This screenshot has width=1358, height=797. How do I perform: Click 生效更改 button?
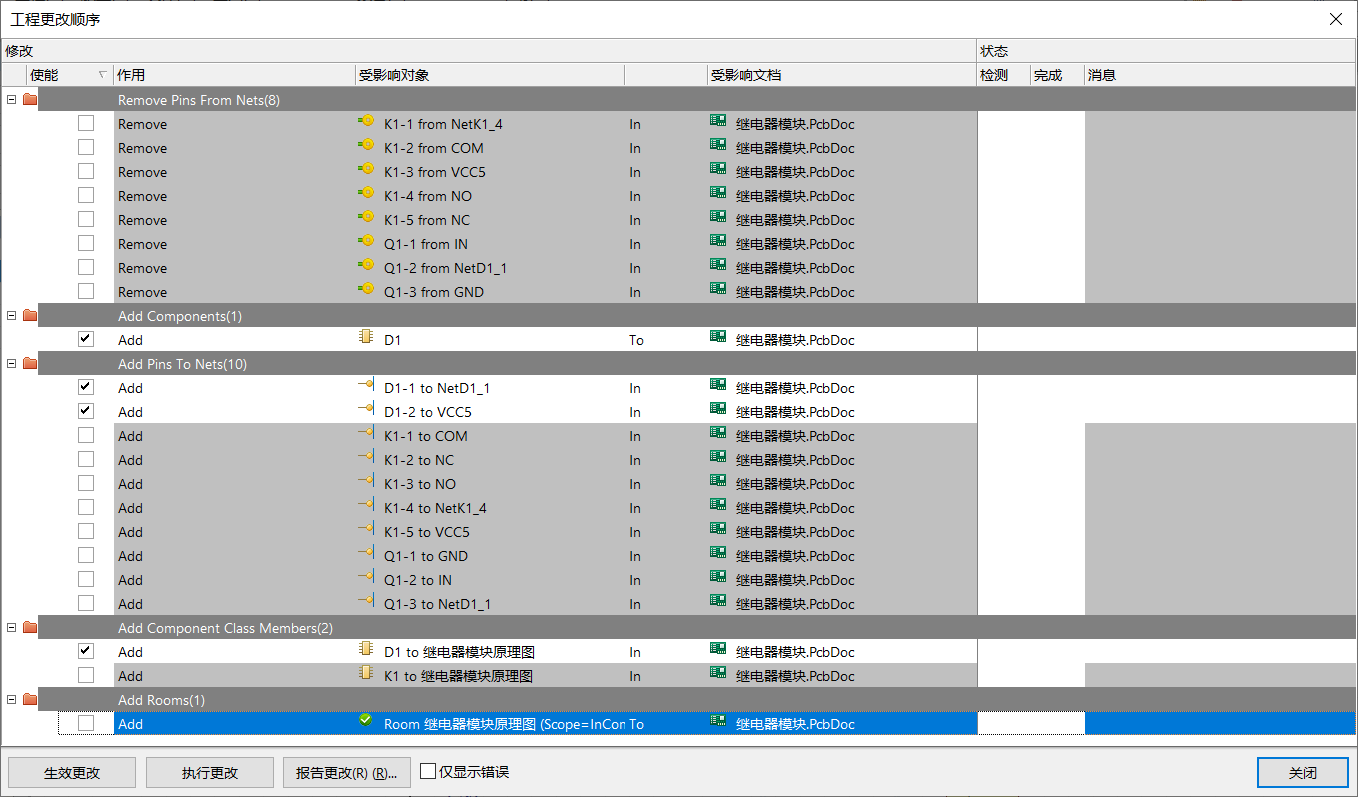pos(72,773)
